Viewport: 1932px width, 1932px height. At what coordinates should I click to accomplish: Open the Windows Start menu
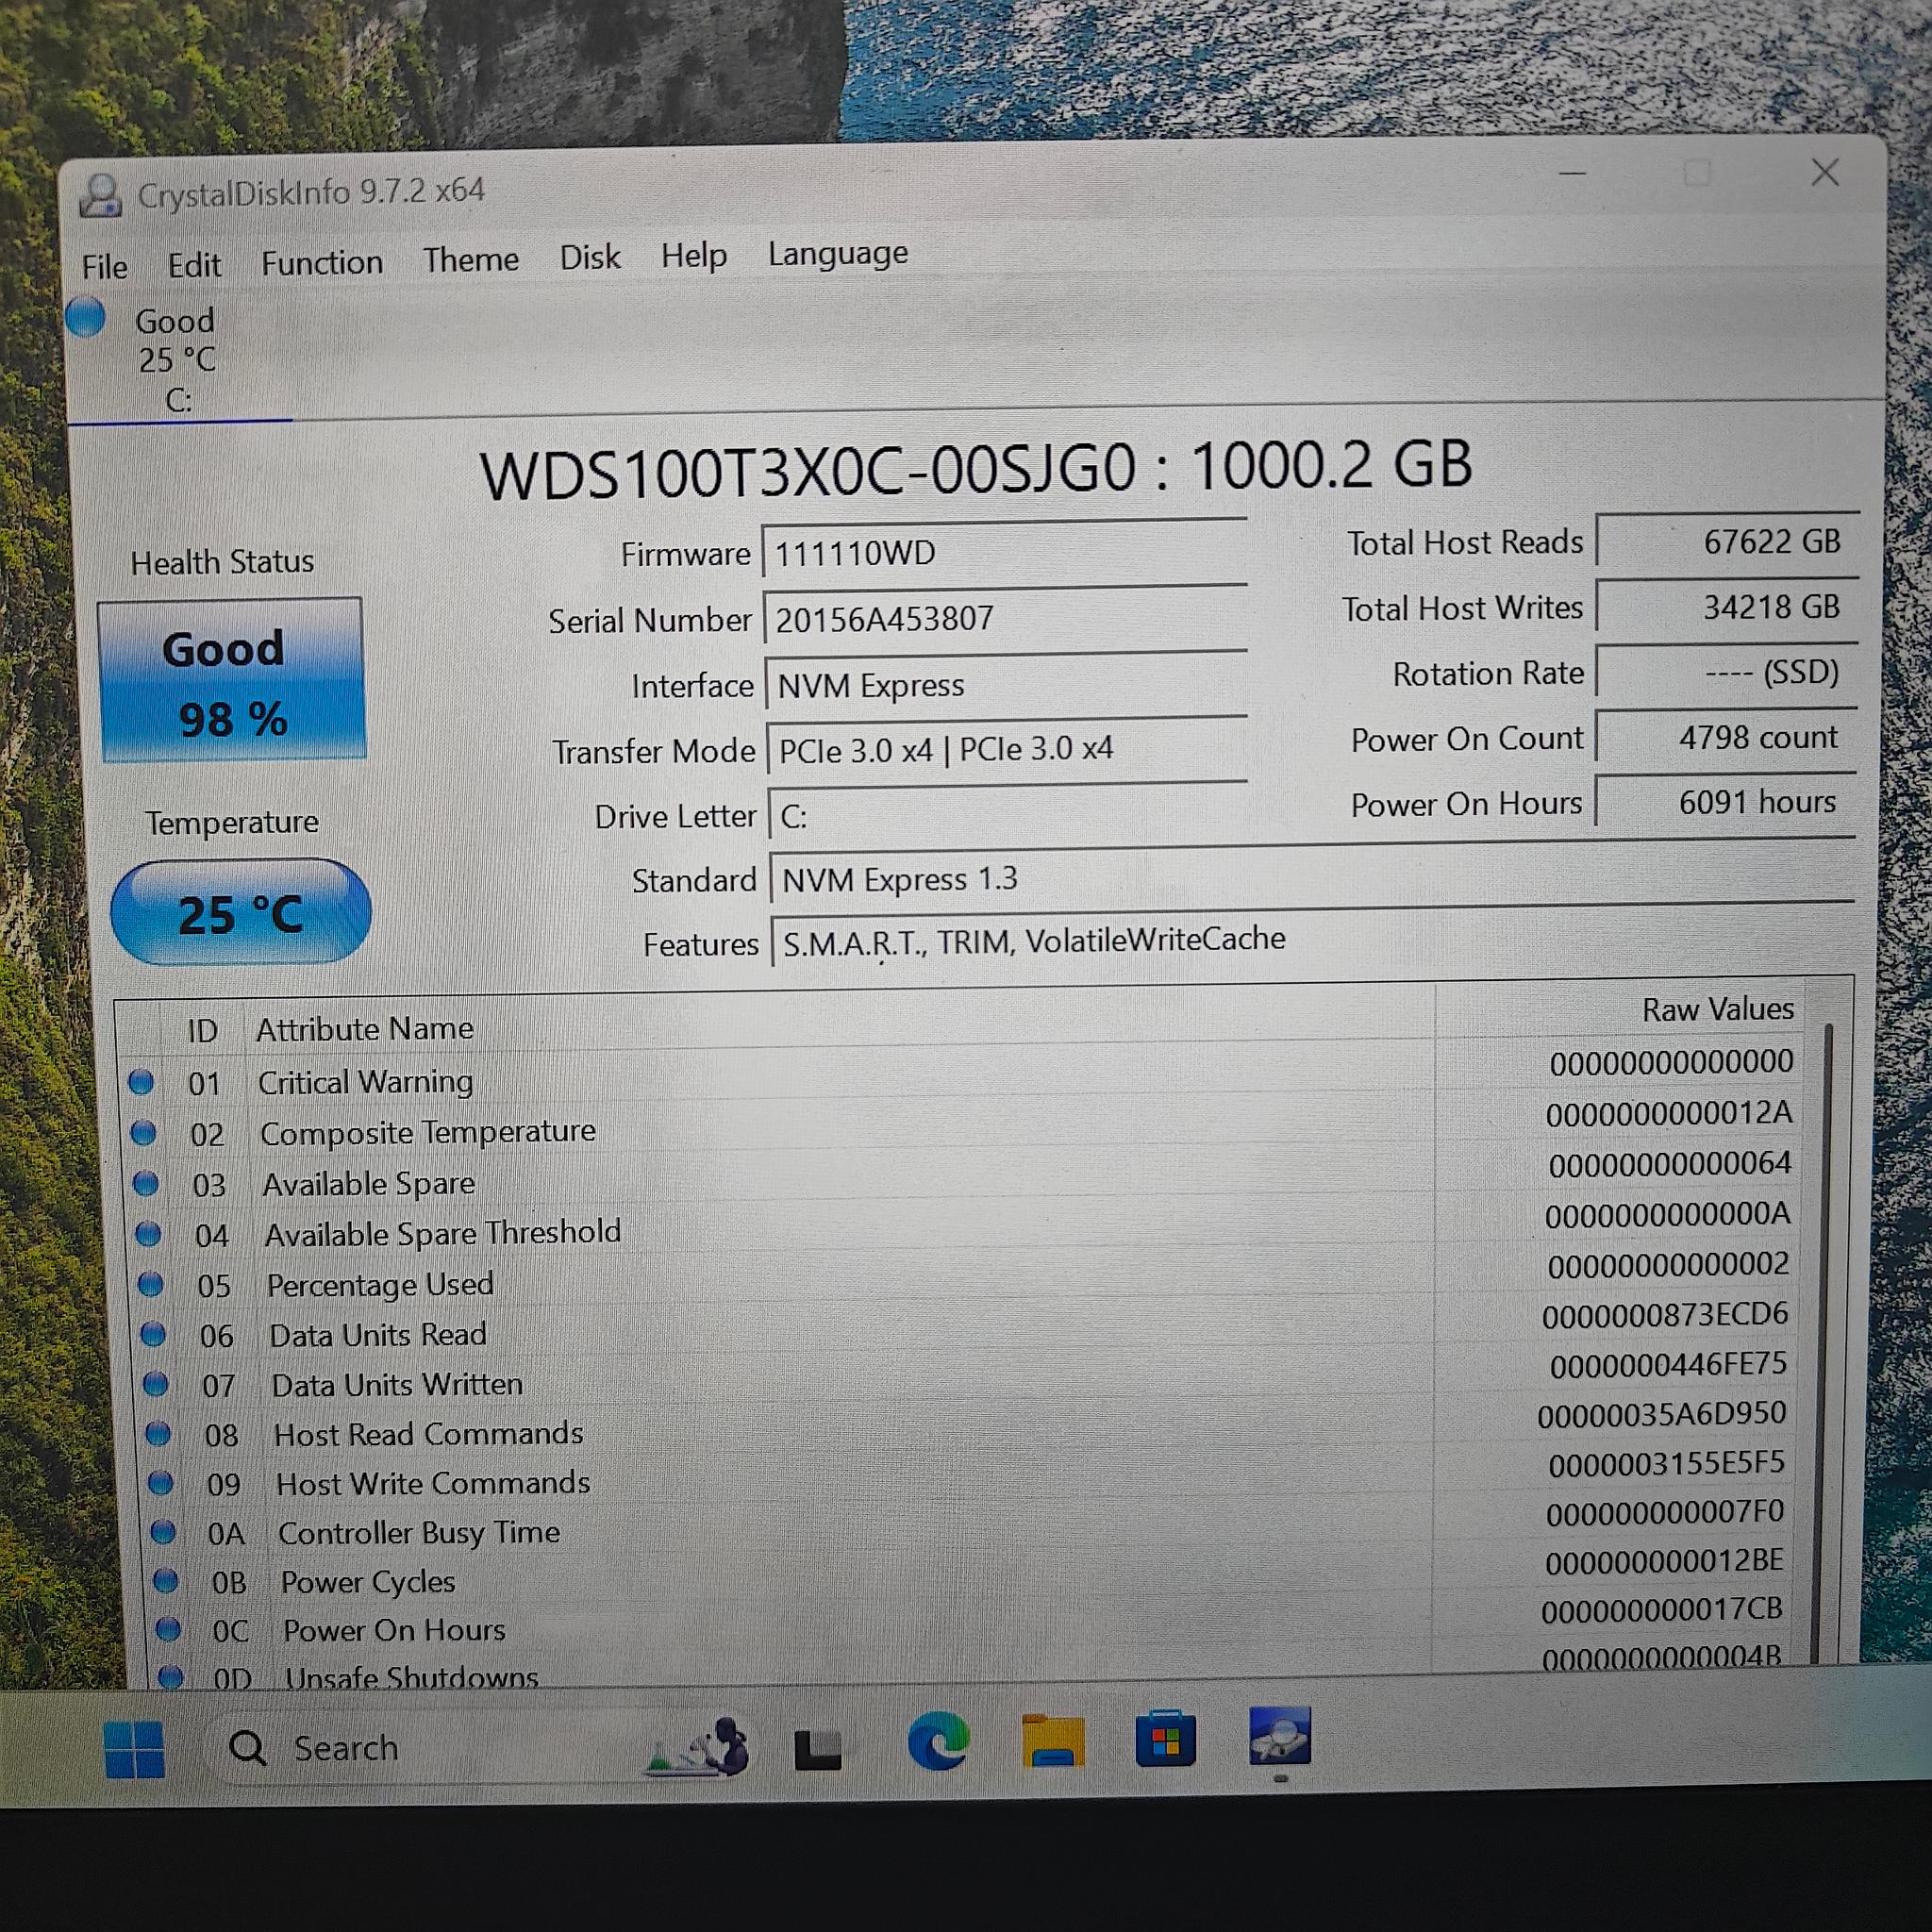(134, 1749)
